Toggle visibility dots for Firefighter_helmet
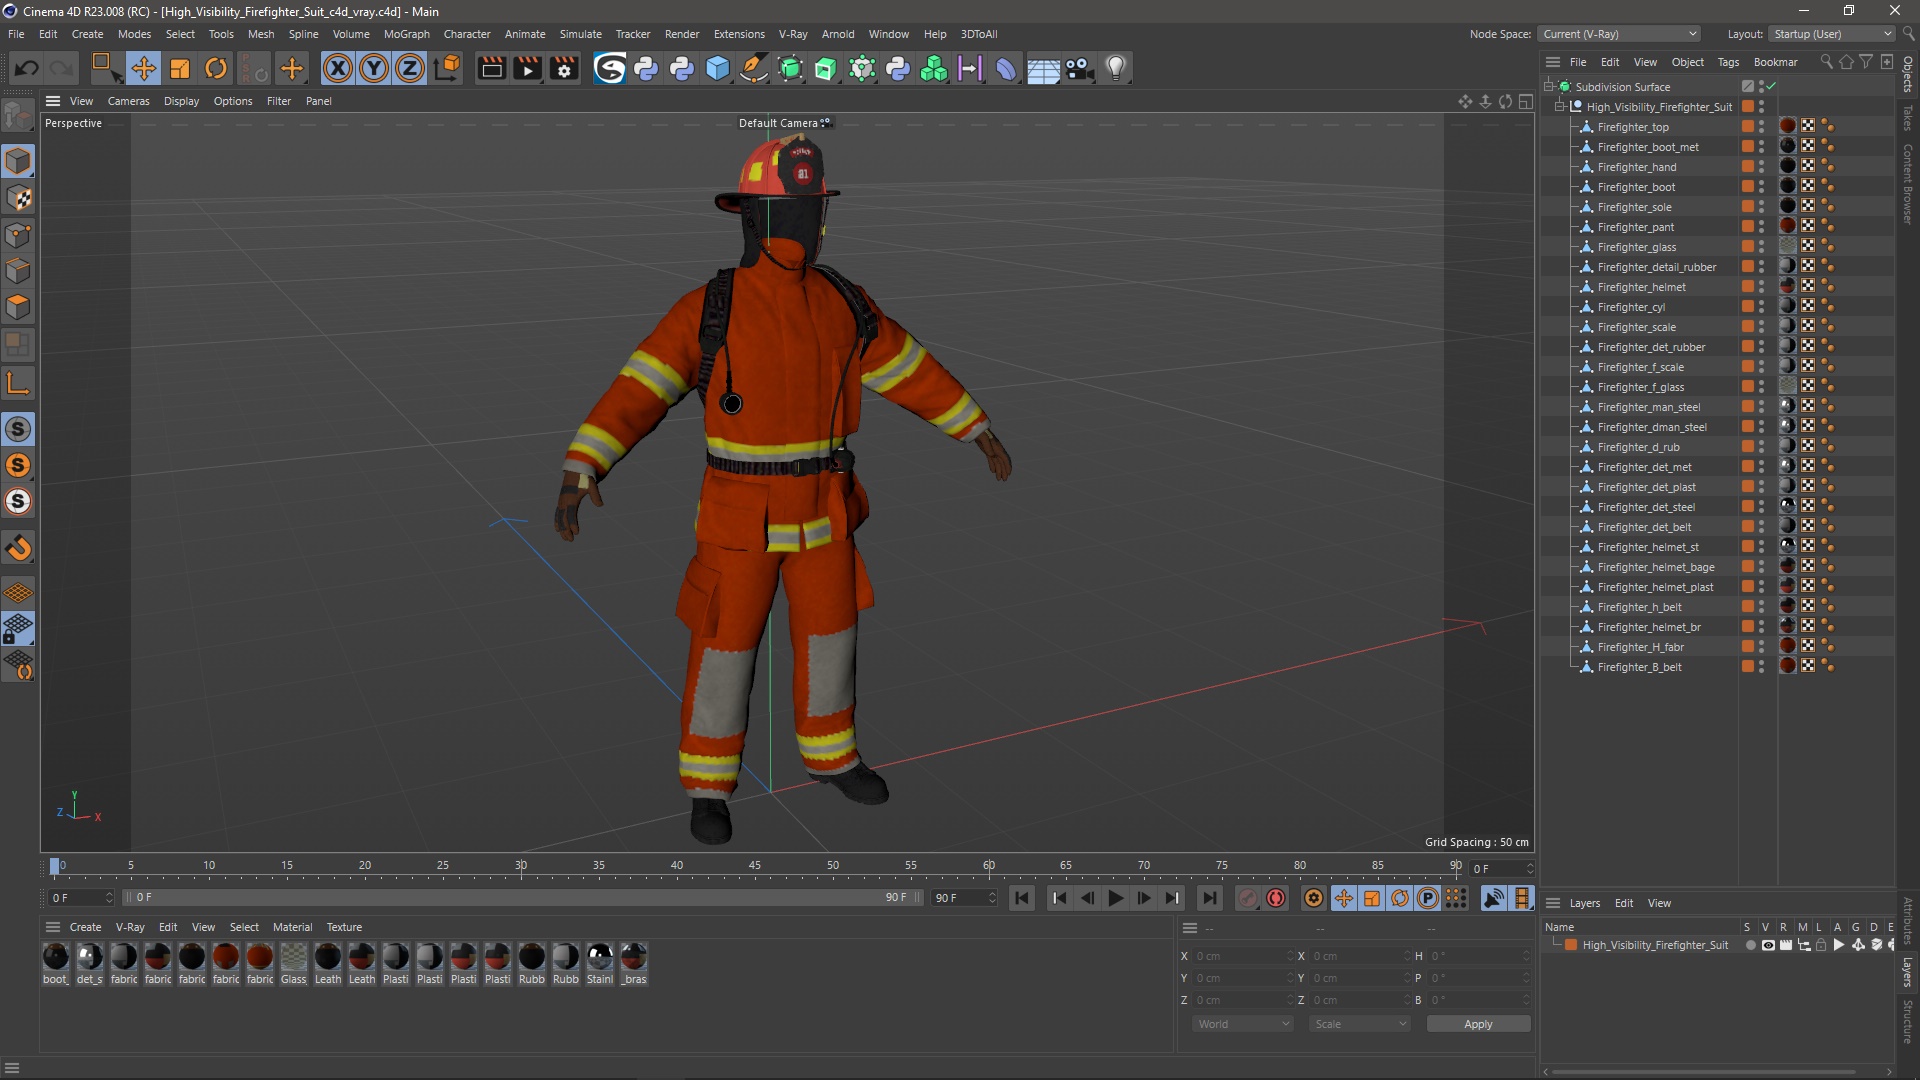 click(x=1761, y=286)
